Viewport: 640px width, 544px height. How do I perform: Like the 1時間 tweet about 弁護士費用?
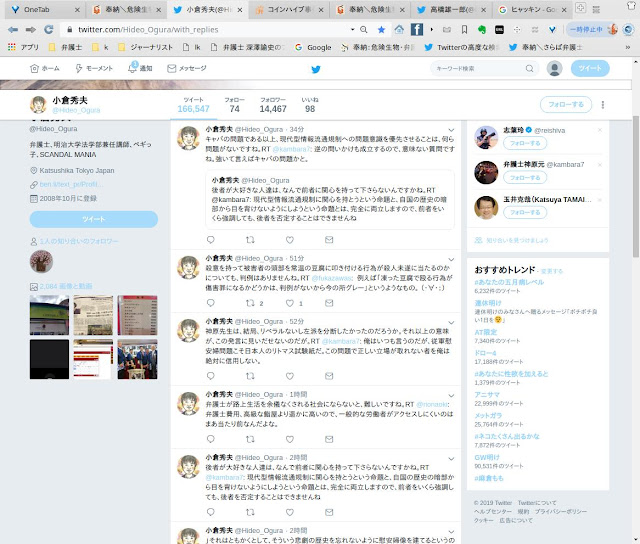[290, 439]
